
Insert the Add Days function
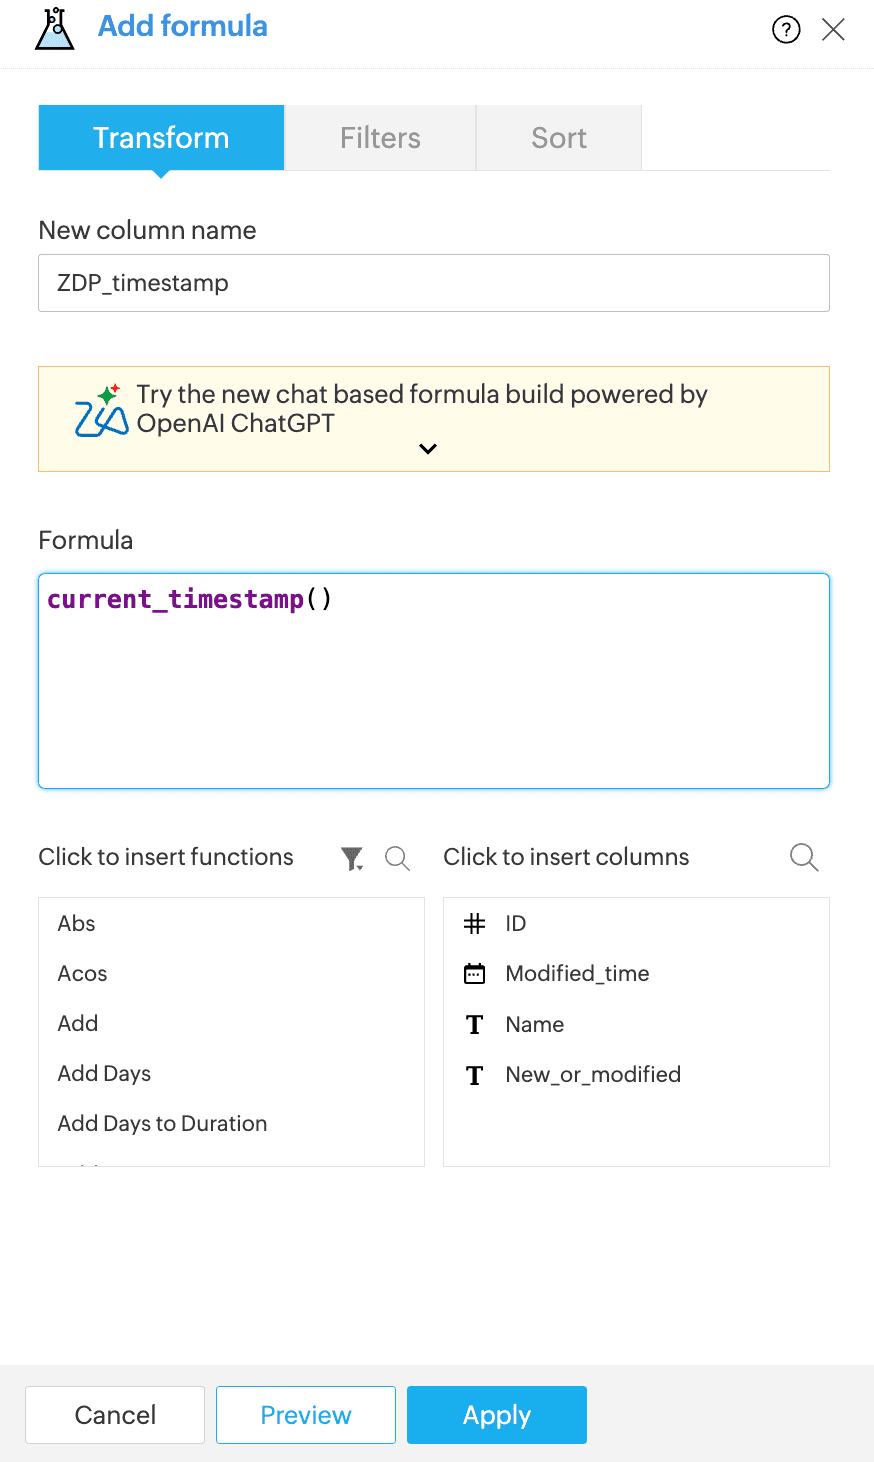(x=105, y=1074)
